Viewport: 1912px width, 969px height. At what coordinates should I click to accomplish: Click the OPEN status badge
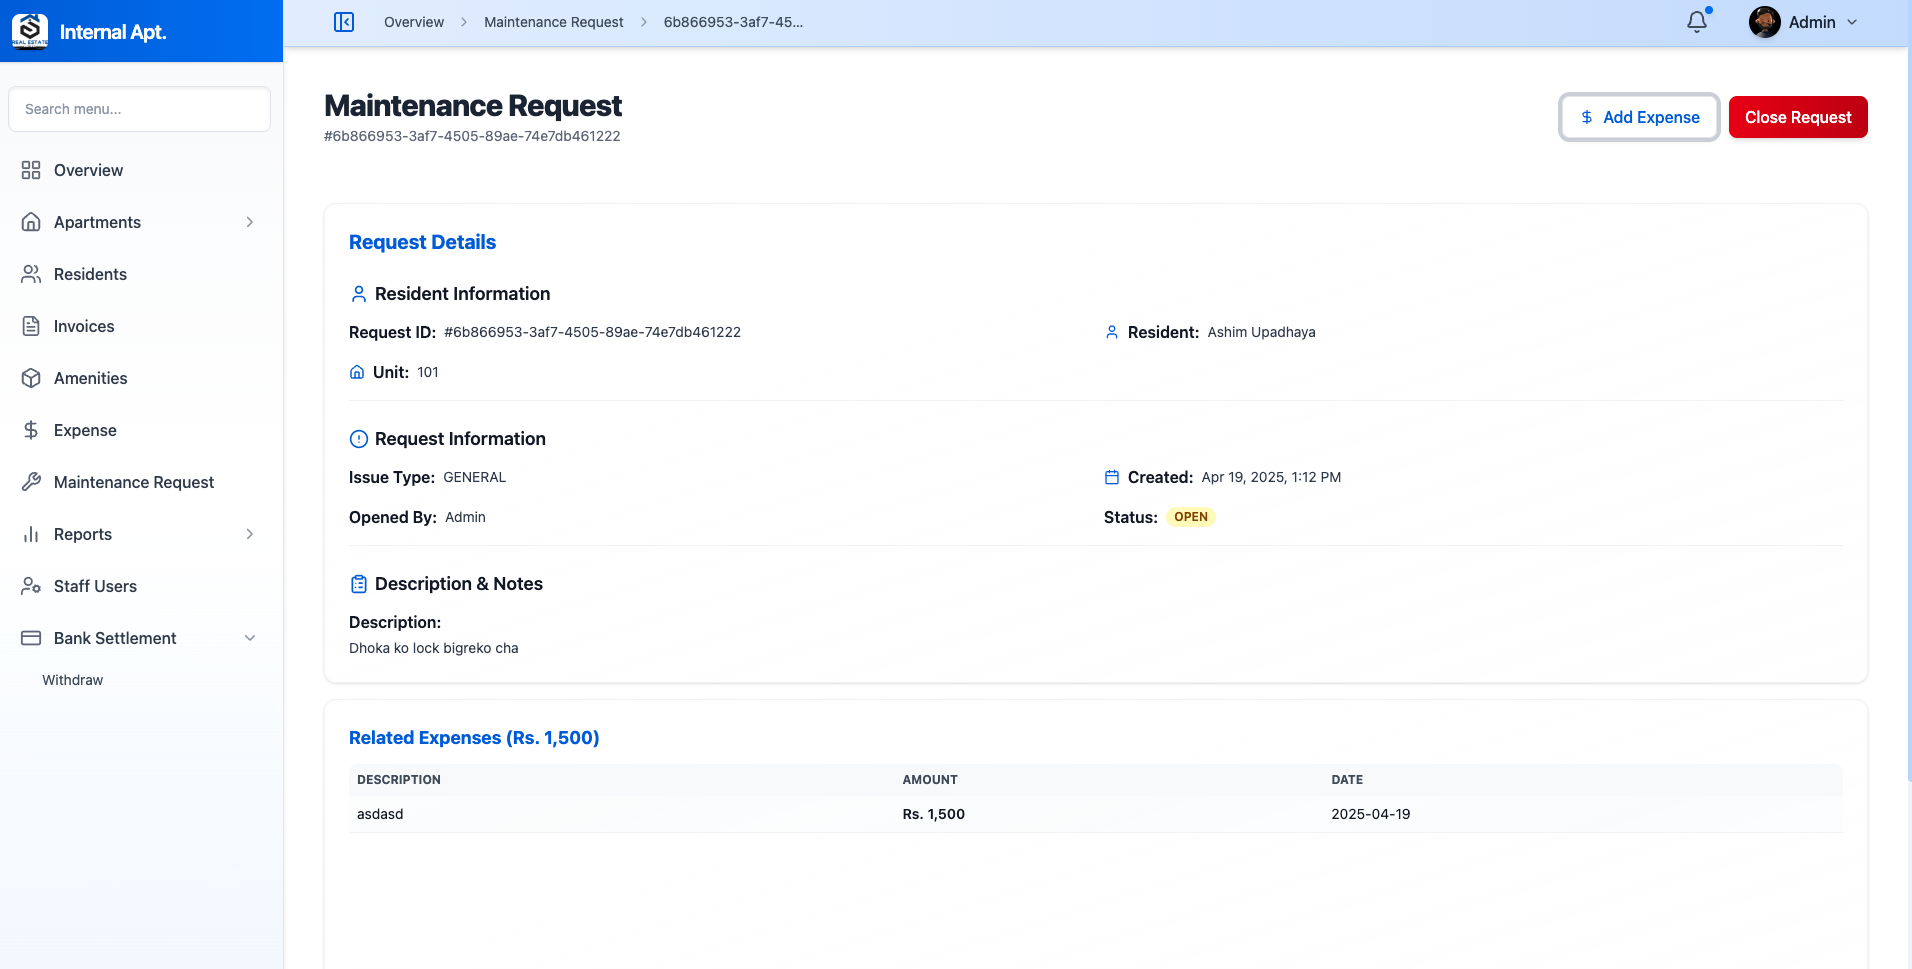click(1191, 517)
